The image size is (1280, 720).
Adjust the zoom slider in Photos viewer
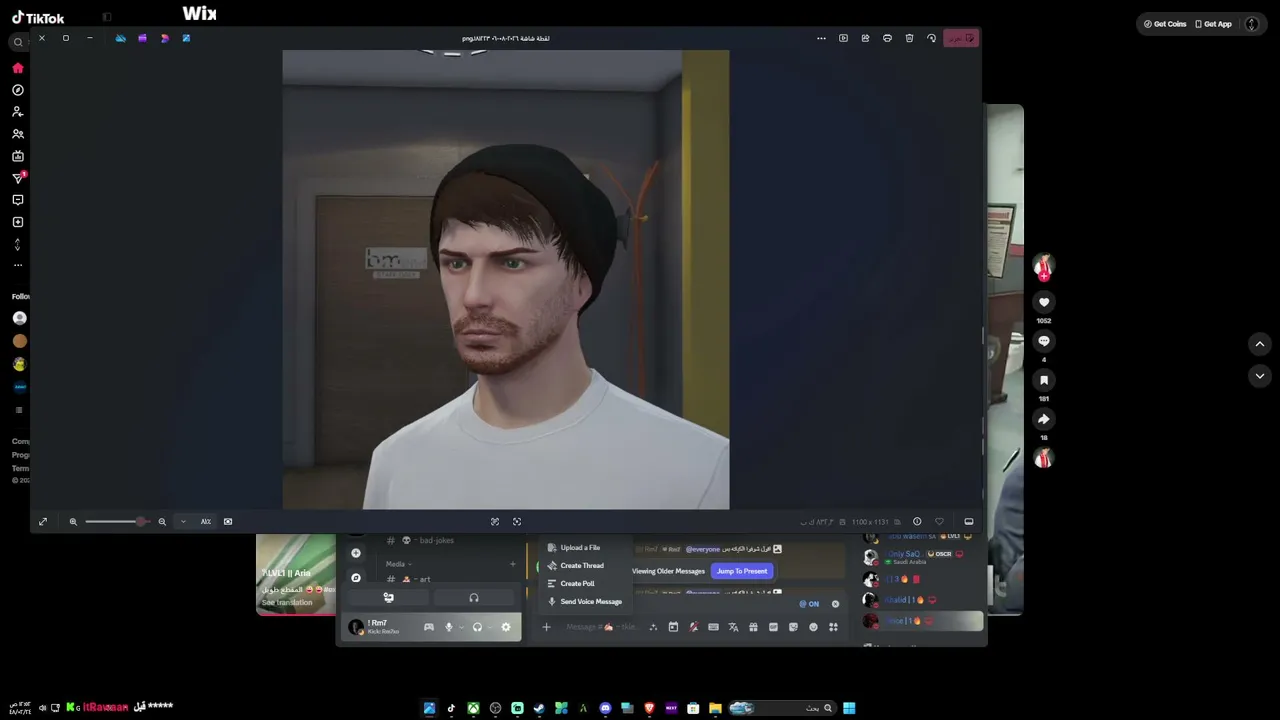coord(117,522)
